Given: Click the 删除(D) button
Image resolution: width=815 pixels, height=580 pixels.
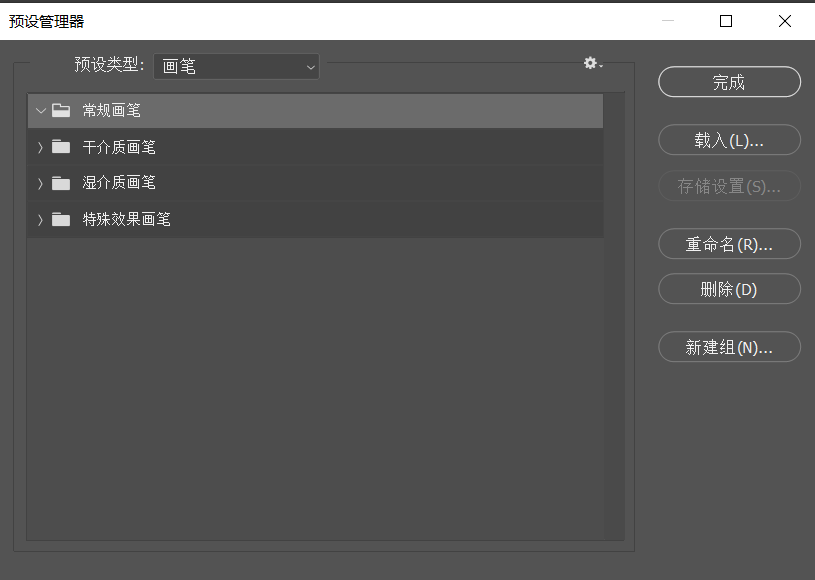Looking at the screenshot, I should [729, 289].
